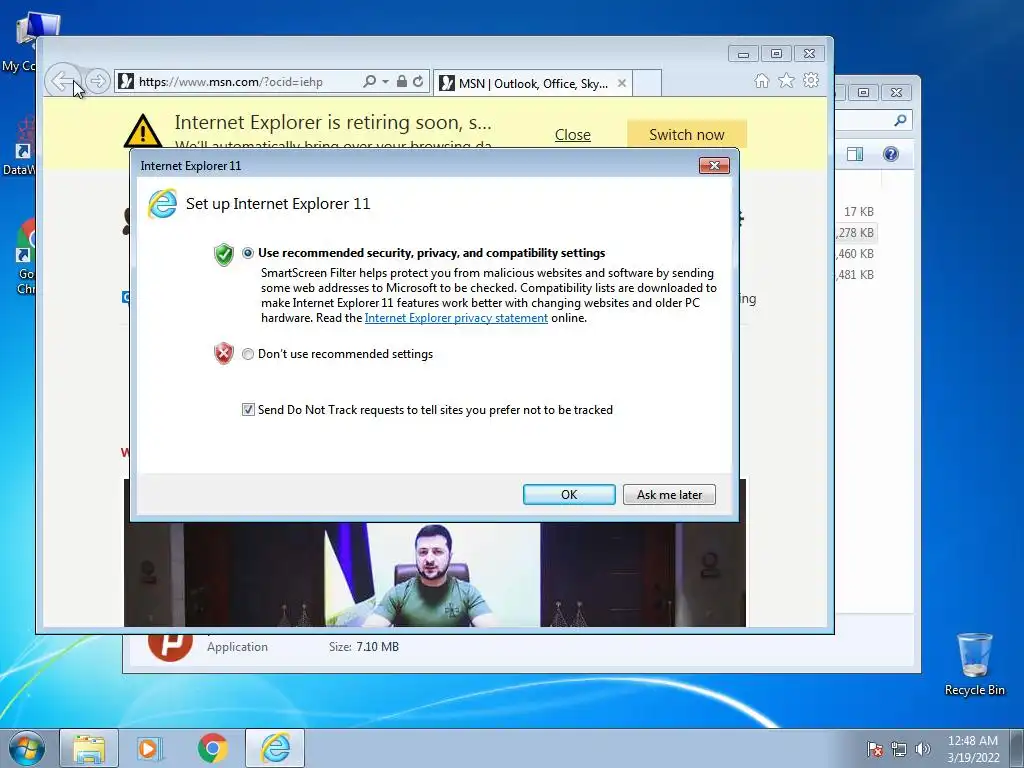Close the Internet Explorer 11 setup dialog
Screen dimensions: 1024x768
714,166
